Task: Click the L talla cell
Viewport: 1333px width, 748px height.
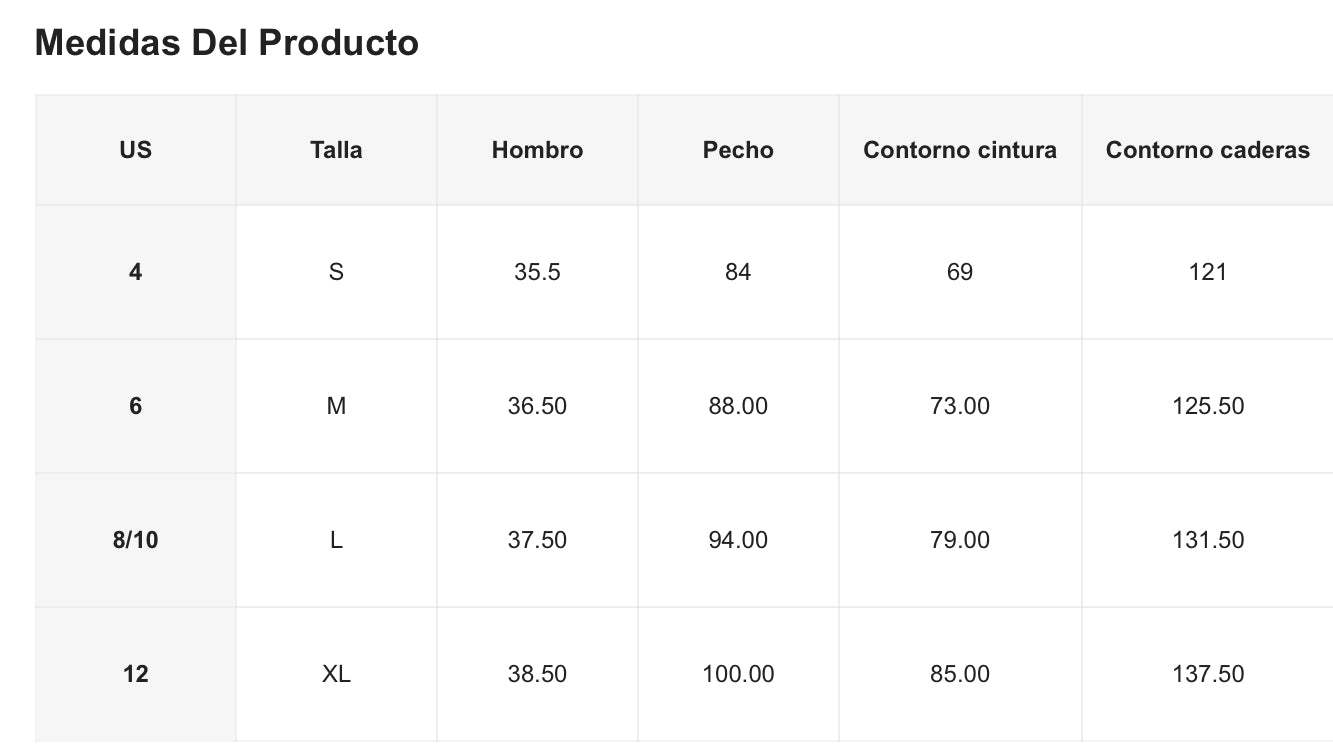Action: (x=336, y=540)
